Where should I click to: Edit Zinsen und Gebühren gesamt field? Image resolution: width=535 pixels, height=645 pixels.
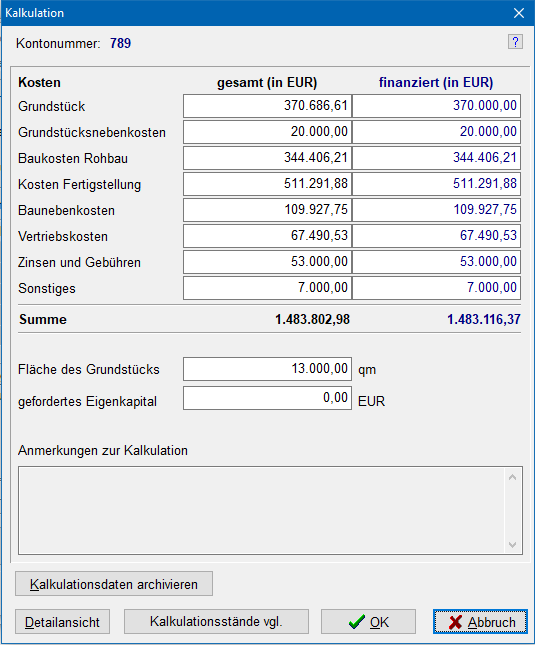point(267,262)
